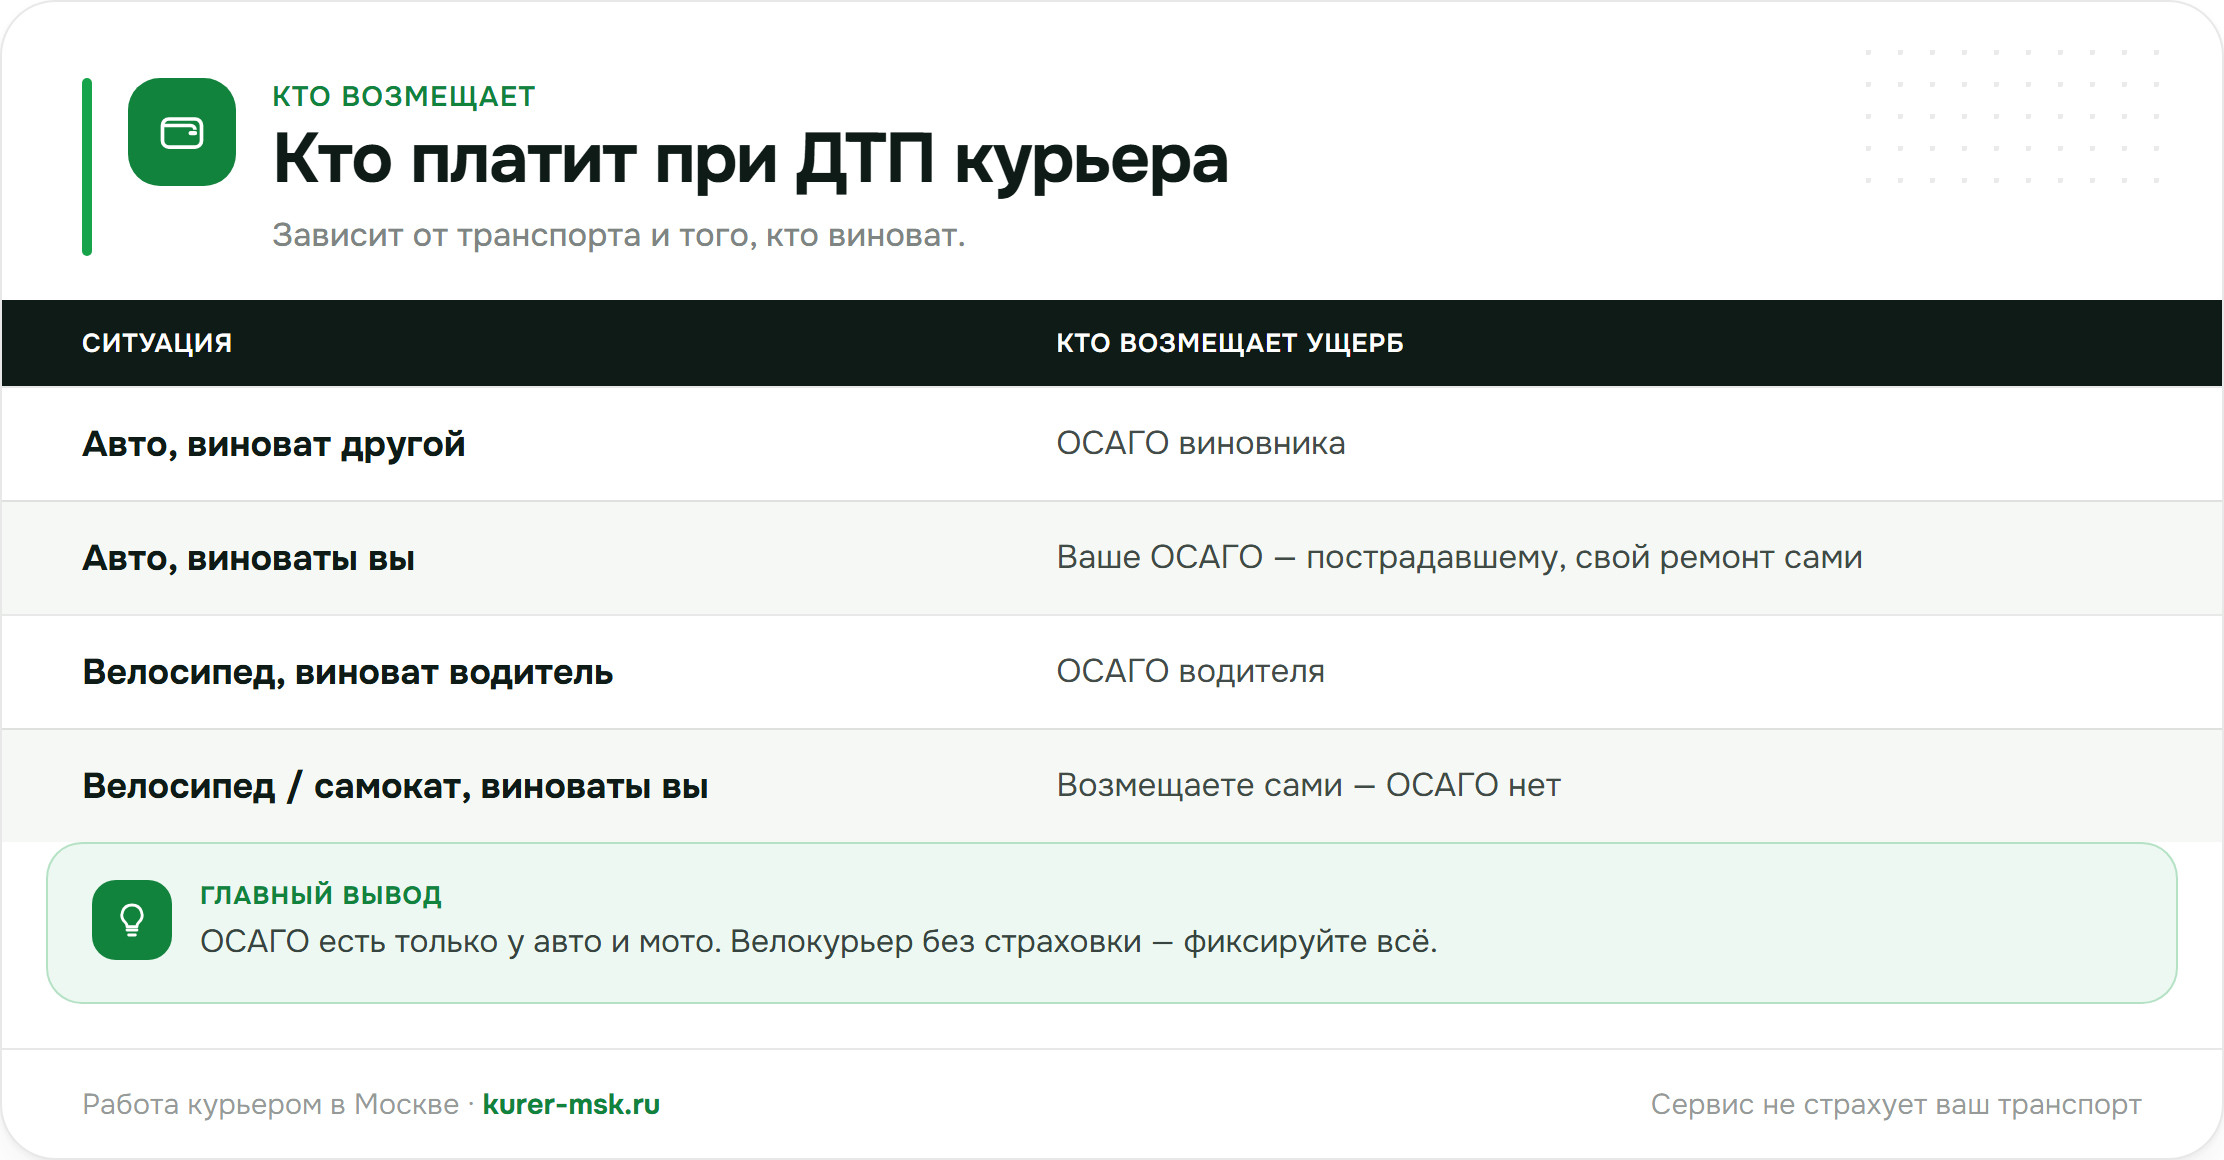The image size is (2224, 1160).
Task: Click footer note 'Сервис не страхует ваш транспорт'
Action: [1896, 1104]
